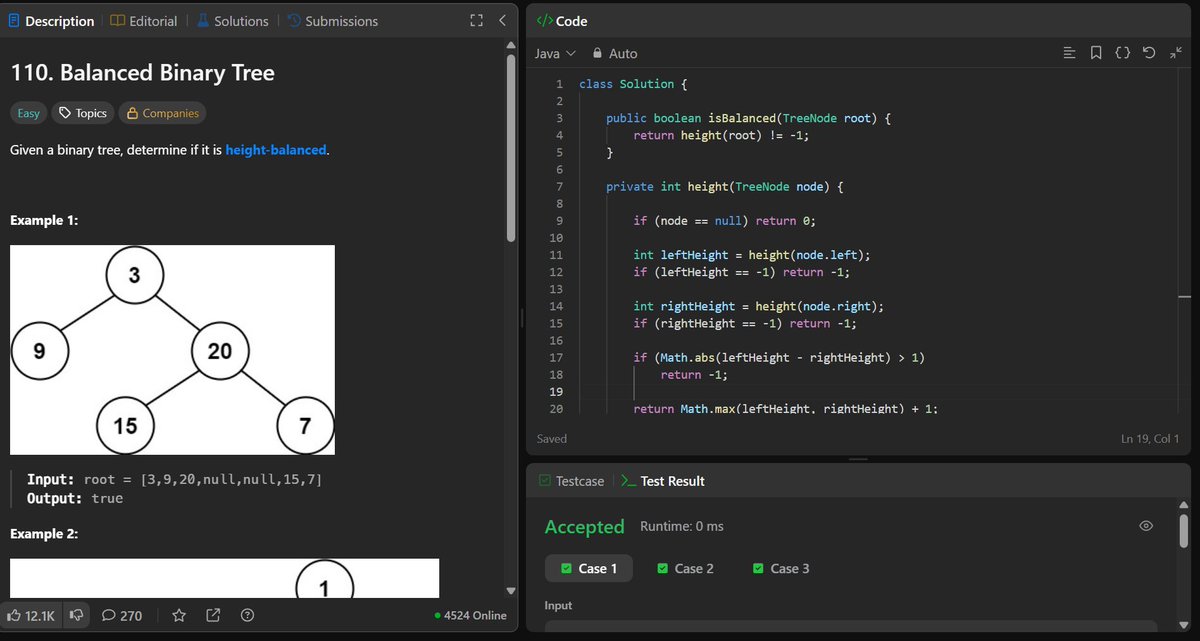Click the problem title Balanced Binary Tree
1200x641 pixels.
click(142, 73)
